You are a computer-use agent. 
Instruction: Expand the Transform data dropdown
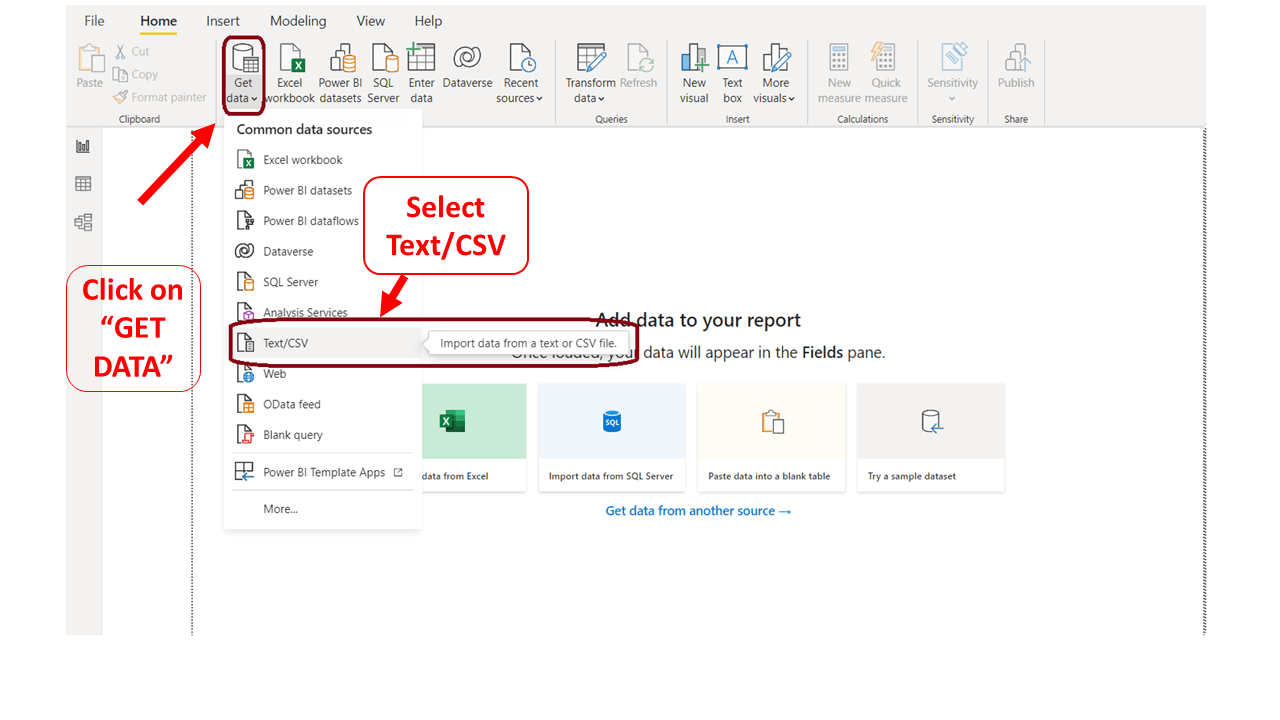click(x=590, y=70)
